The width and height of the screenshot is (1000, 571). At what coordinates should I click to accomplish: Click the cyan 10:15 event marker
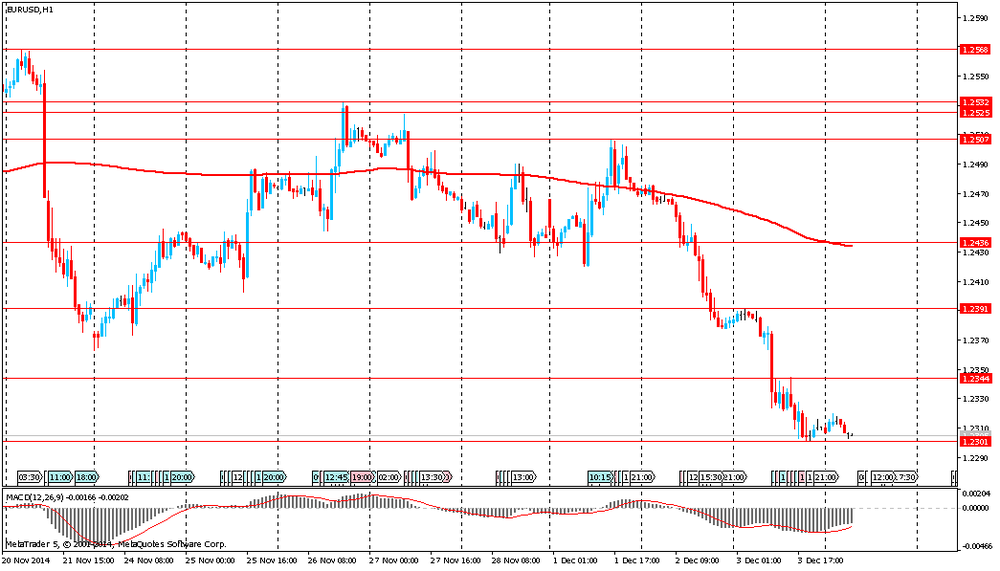(x=601, y=477)
